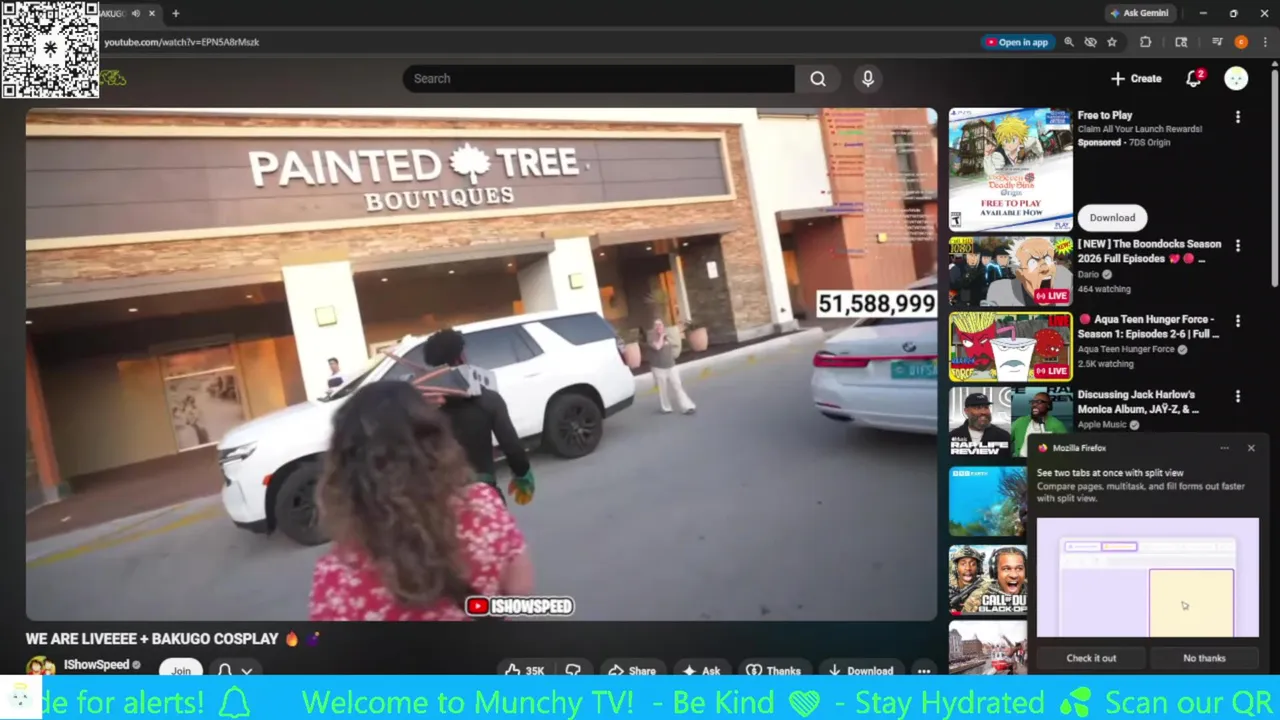
Task: Bookmark this page with the star icon
Action: tap(1112, 42)
